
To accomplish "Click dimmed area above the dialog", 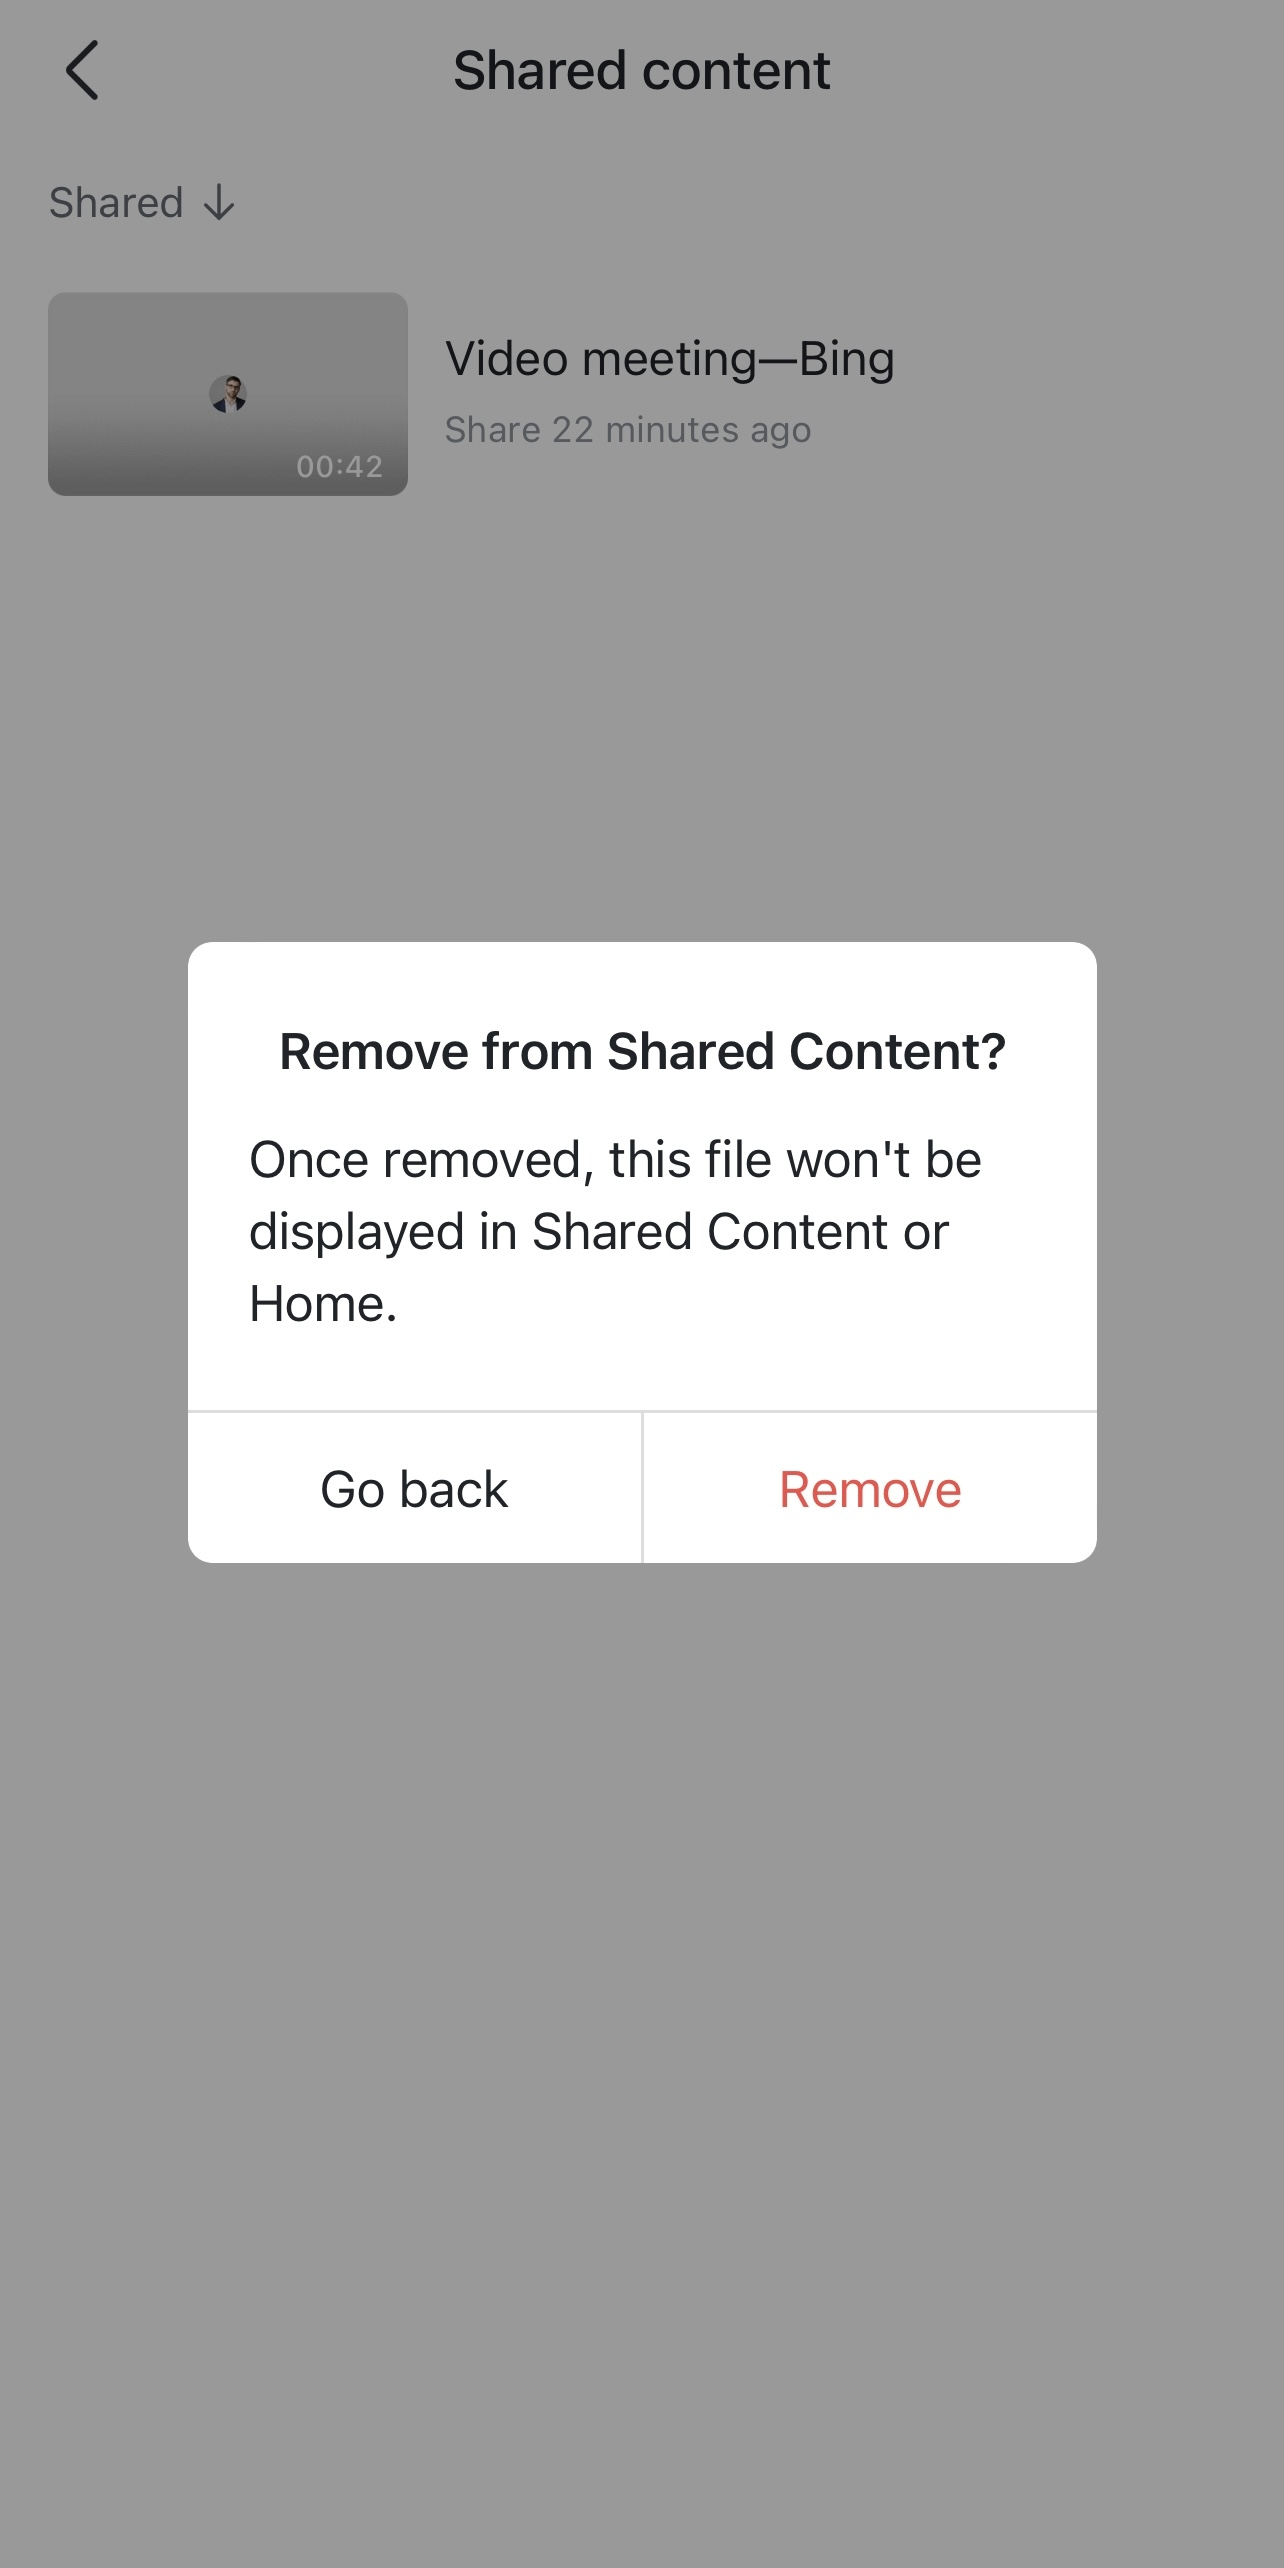I will 642,720.
